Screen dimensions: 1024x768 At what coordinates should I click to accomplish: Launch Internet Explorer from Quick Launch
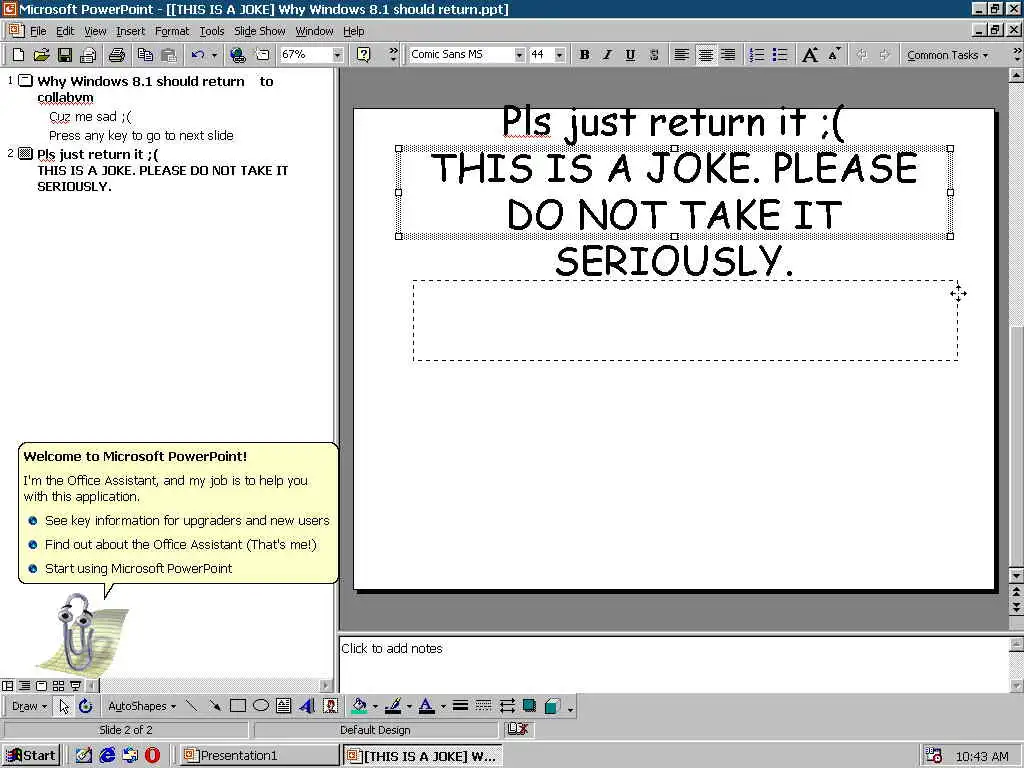tap(107, 756)
